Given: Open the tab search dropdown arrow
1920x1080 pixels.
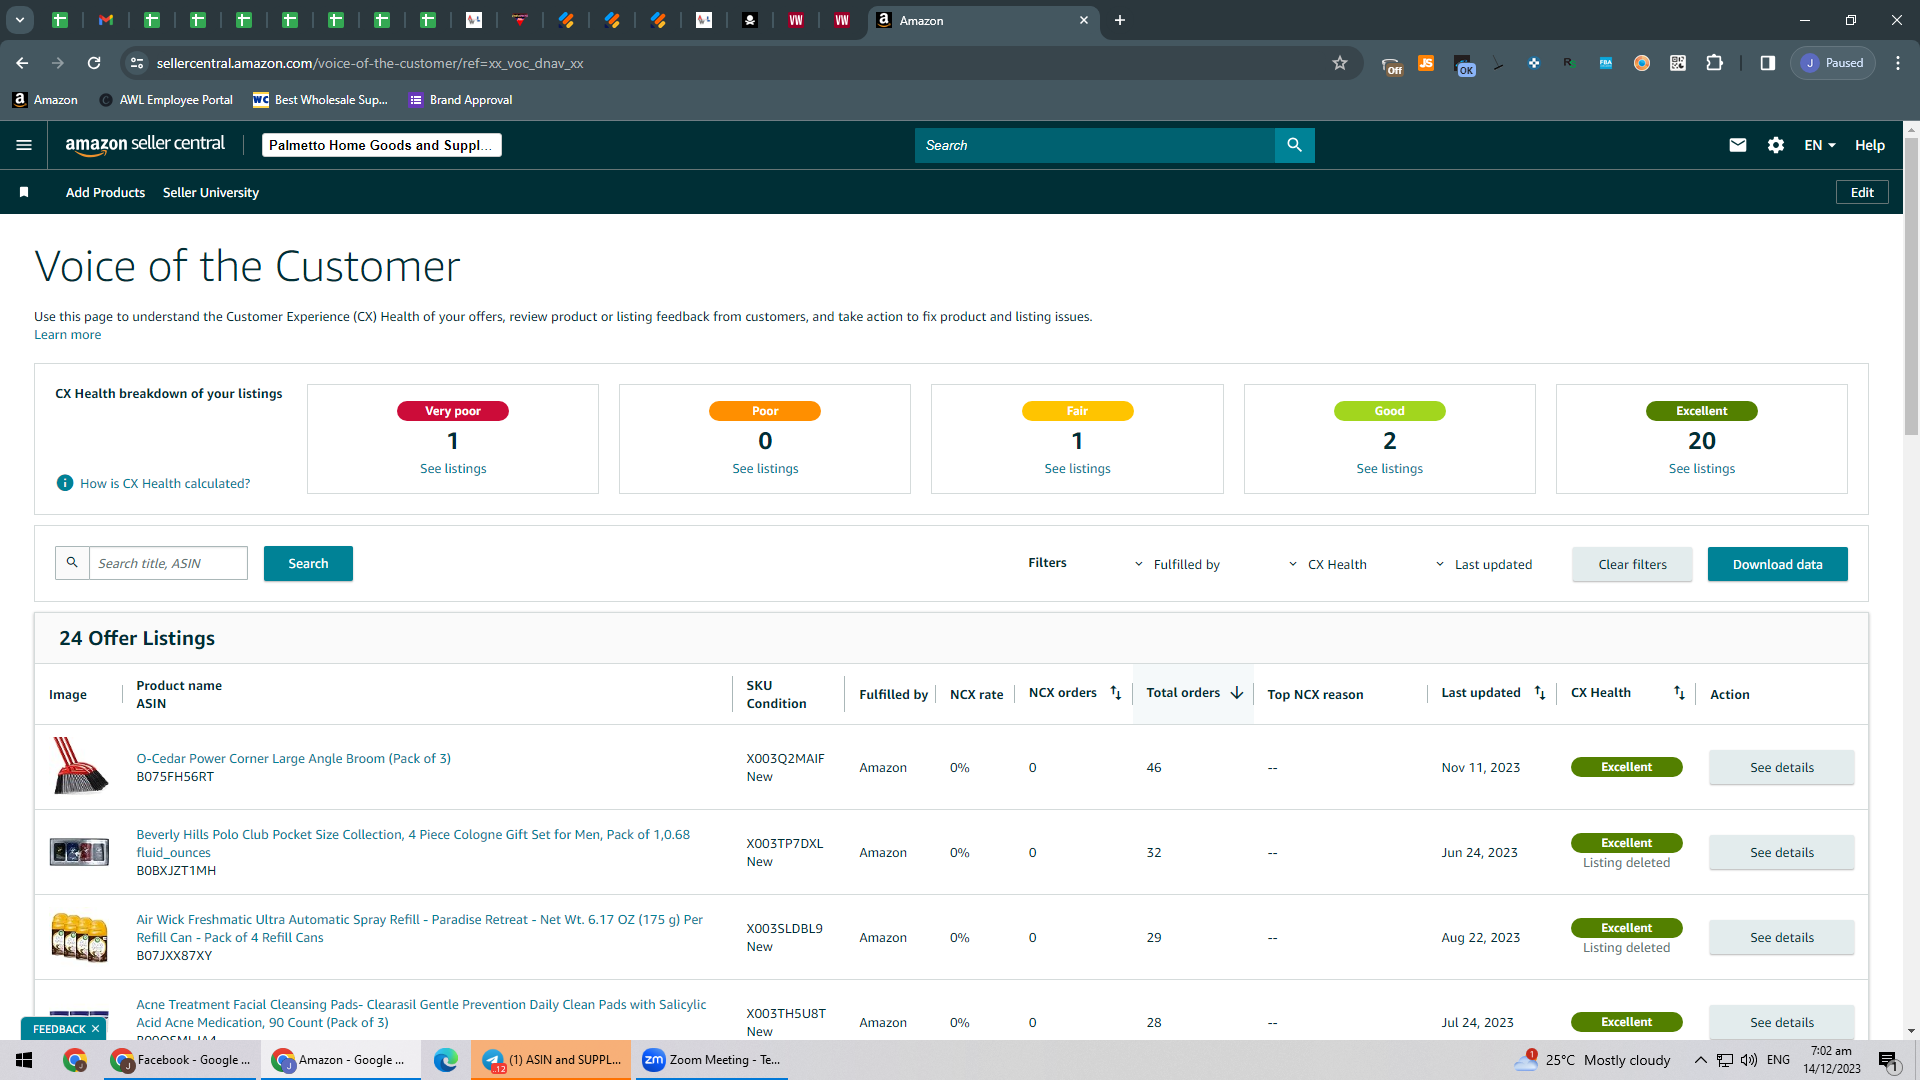Looking at the screenshot, I should (x=19, y=20).
